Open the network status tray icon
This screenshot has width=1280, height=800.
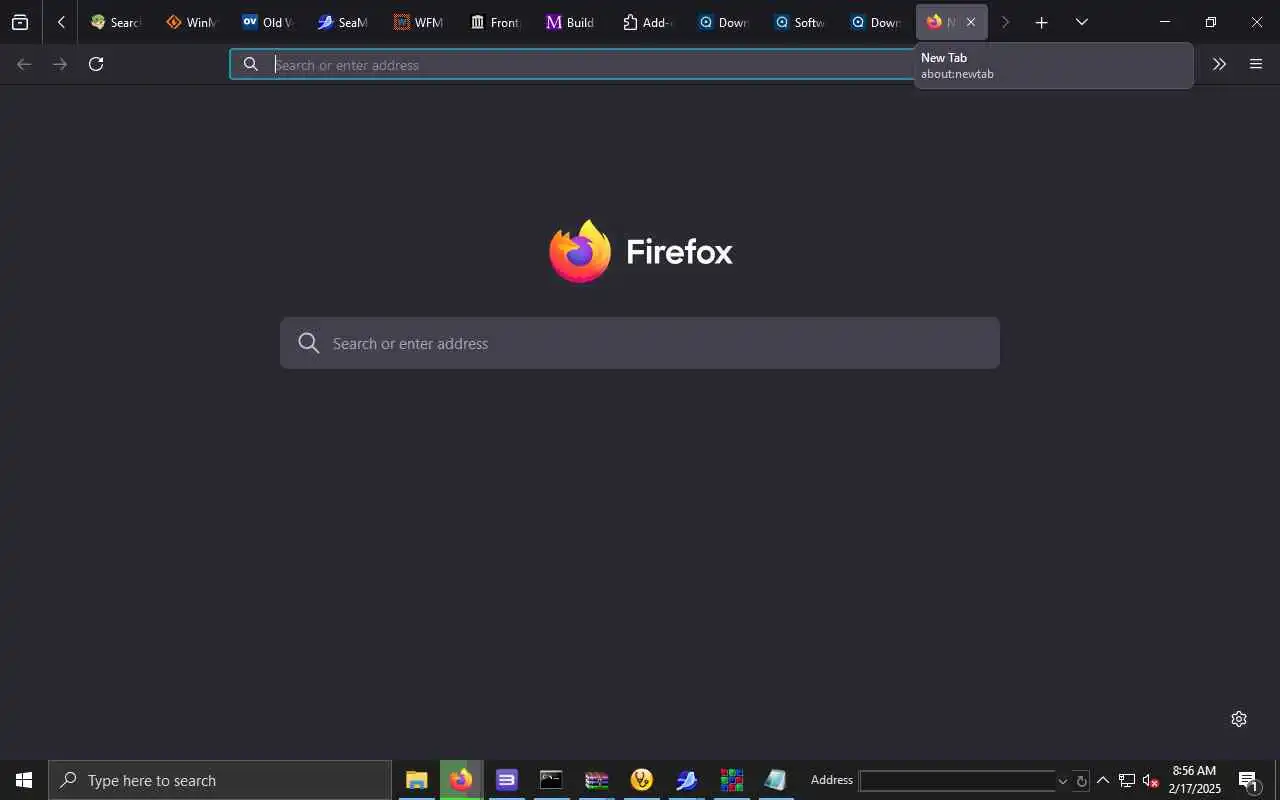click(x=1127, y=780)
